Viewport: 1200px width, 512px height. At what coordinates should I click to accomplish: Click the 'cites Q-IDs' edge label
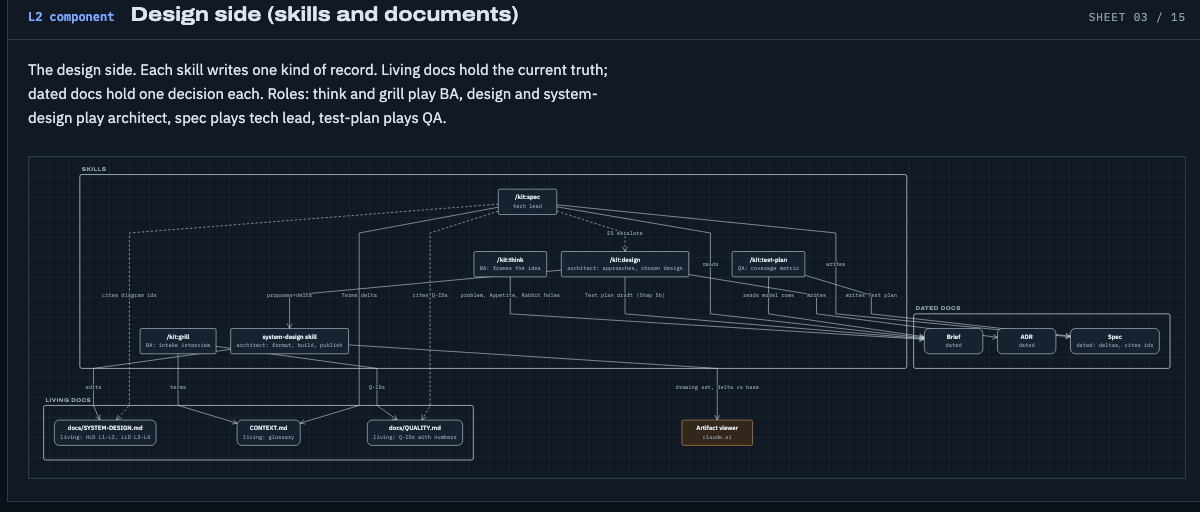[430, 295]
